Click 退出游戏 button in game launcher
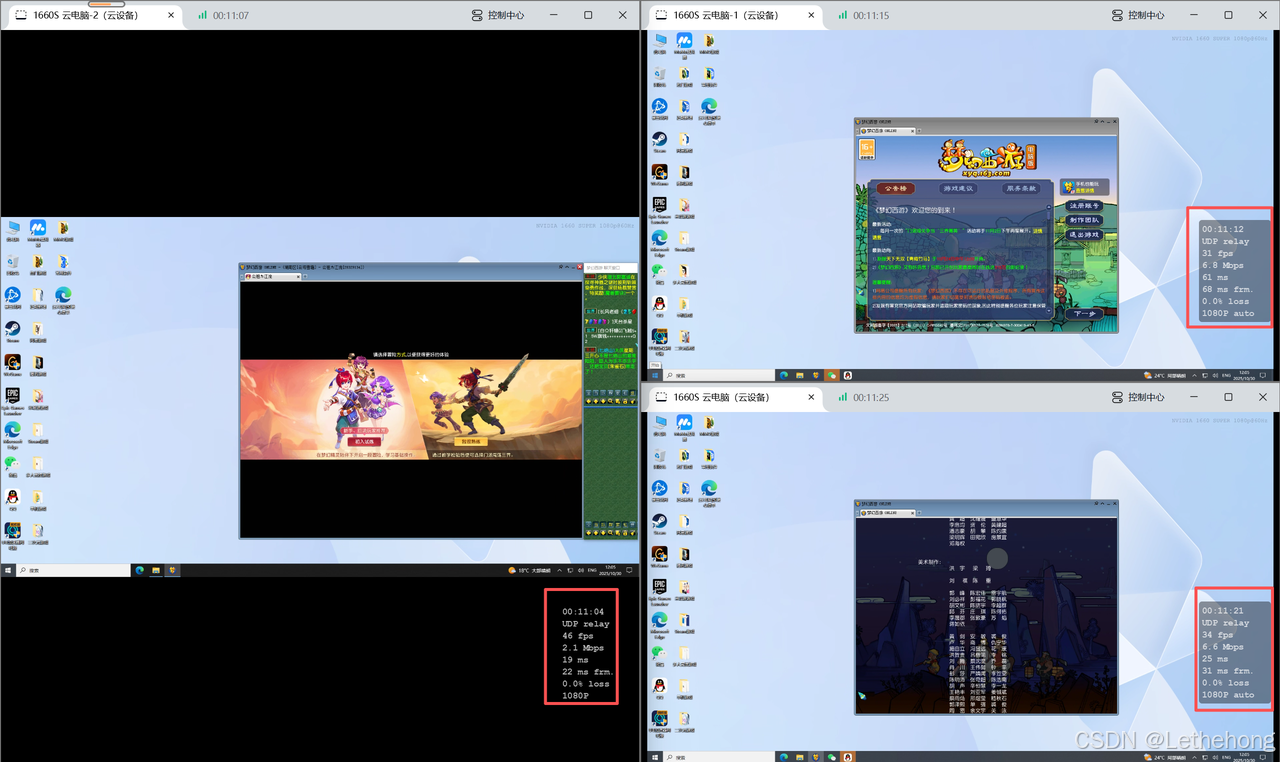This screenshot has height=762, width=1280. (x=1084, y=234)
